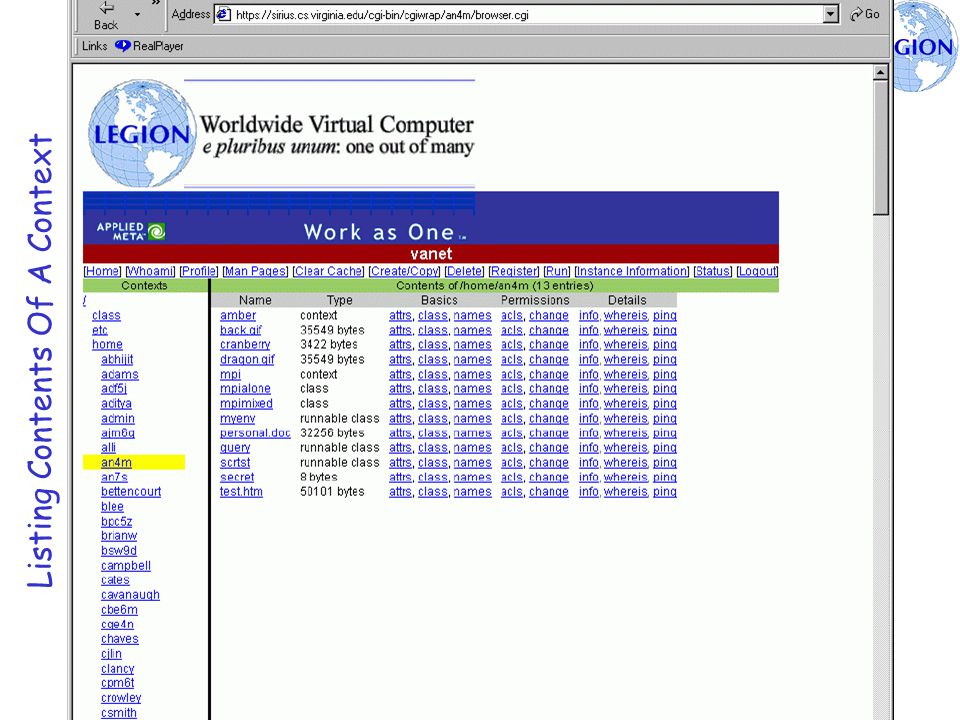Open the crowley context
Screen dimensions: 960x720
[x=121, y=698]
